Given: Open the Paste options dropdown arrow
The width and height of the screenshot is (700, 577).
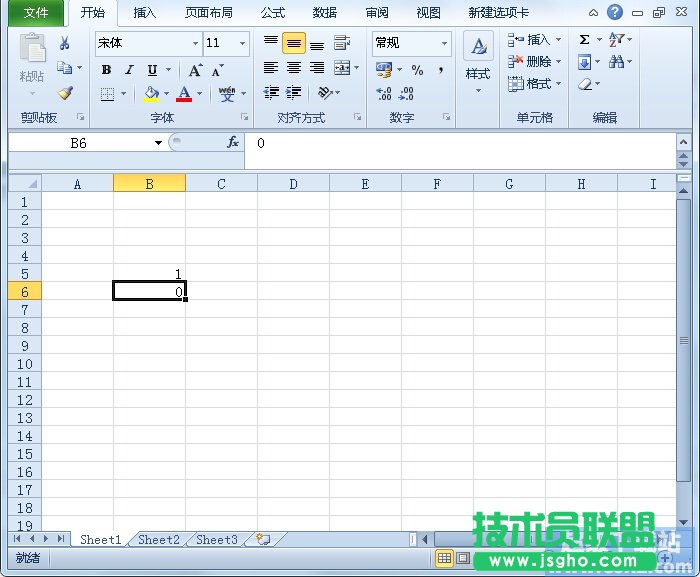Looking at the screenshot, I should tap(32, 93).
